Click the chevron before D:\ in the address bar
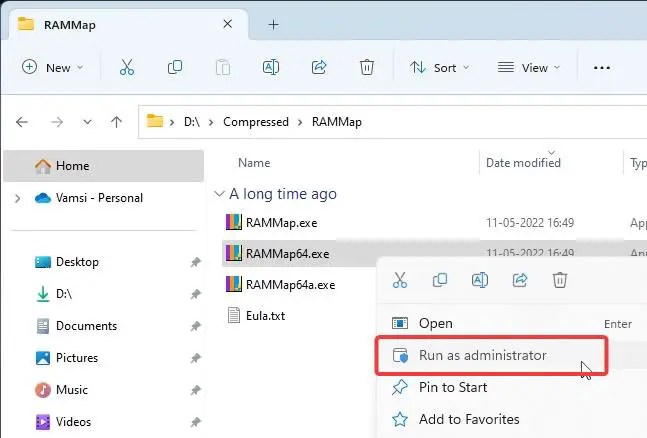 (x=172, y=122)
